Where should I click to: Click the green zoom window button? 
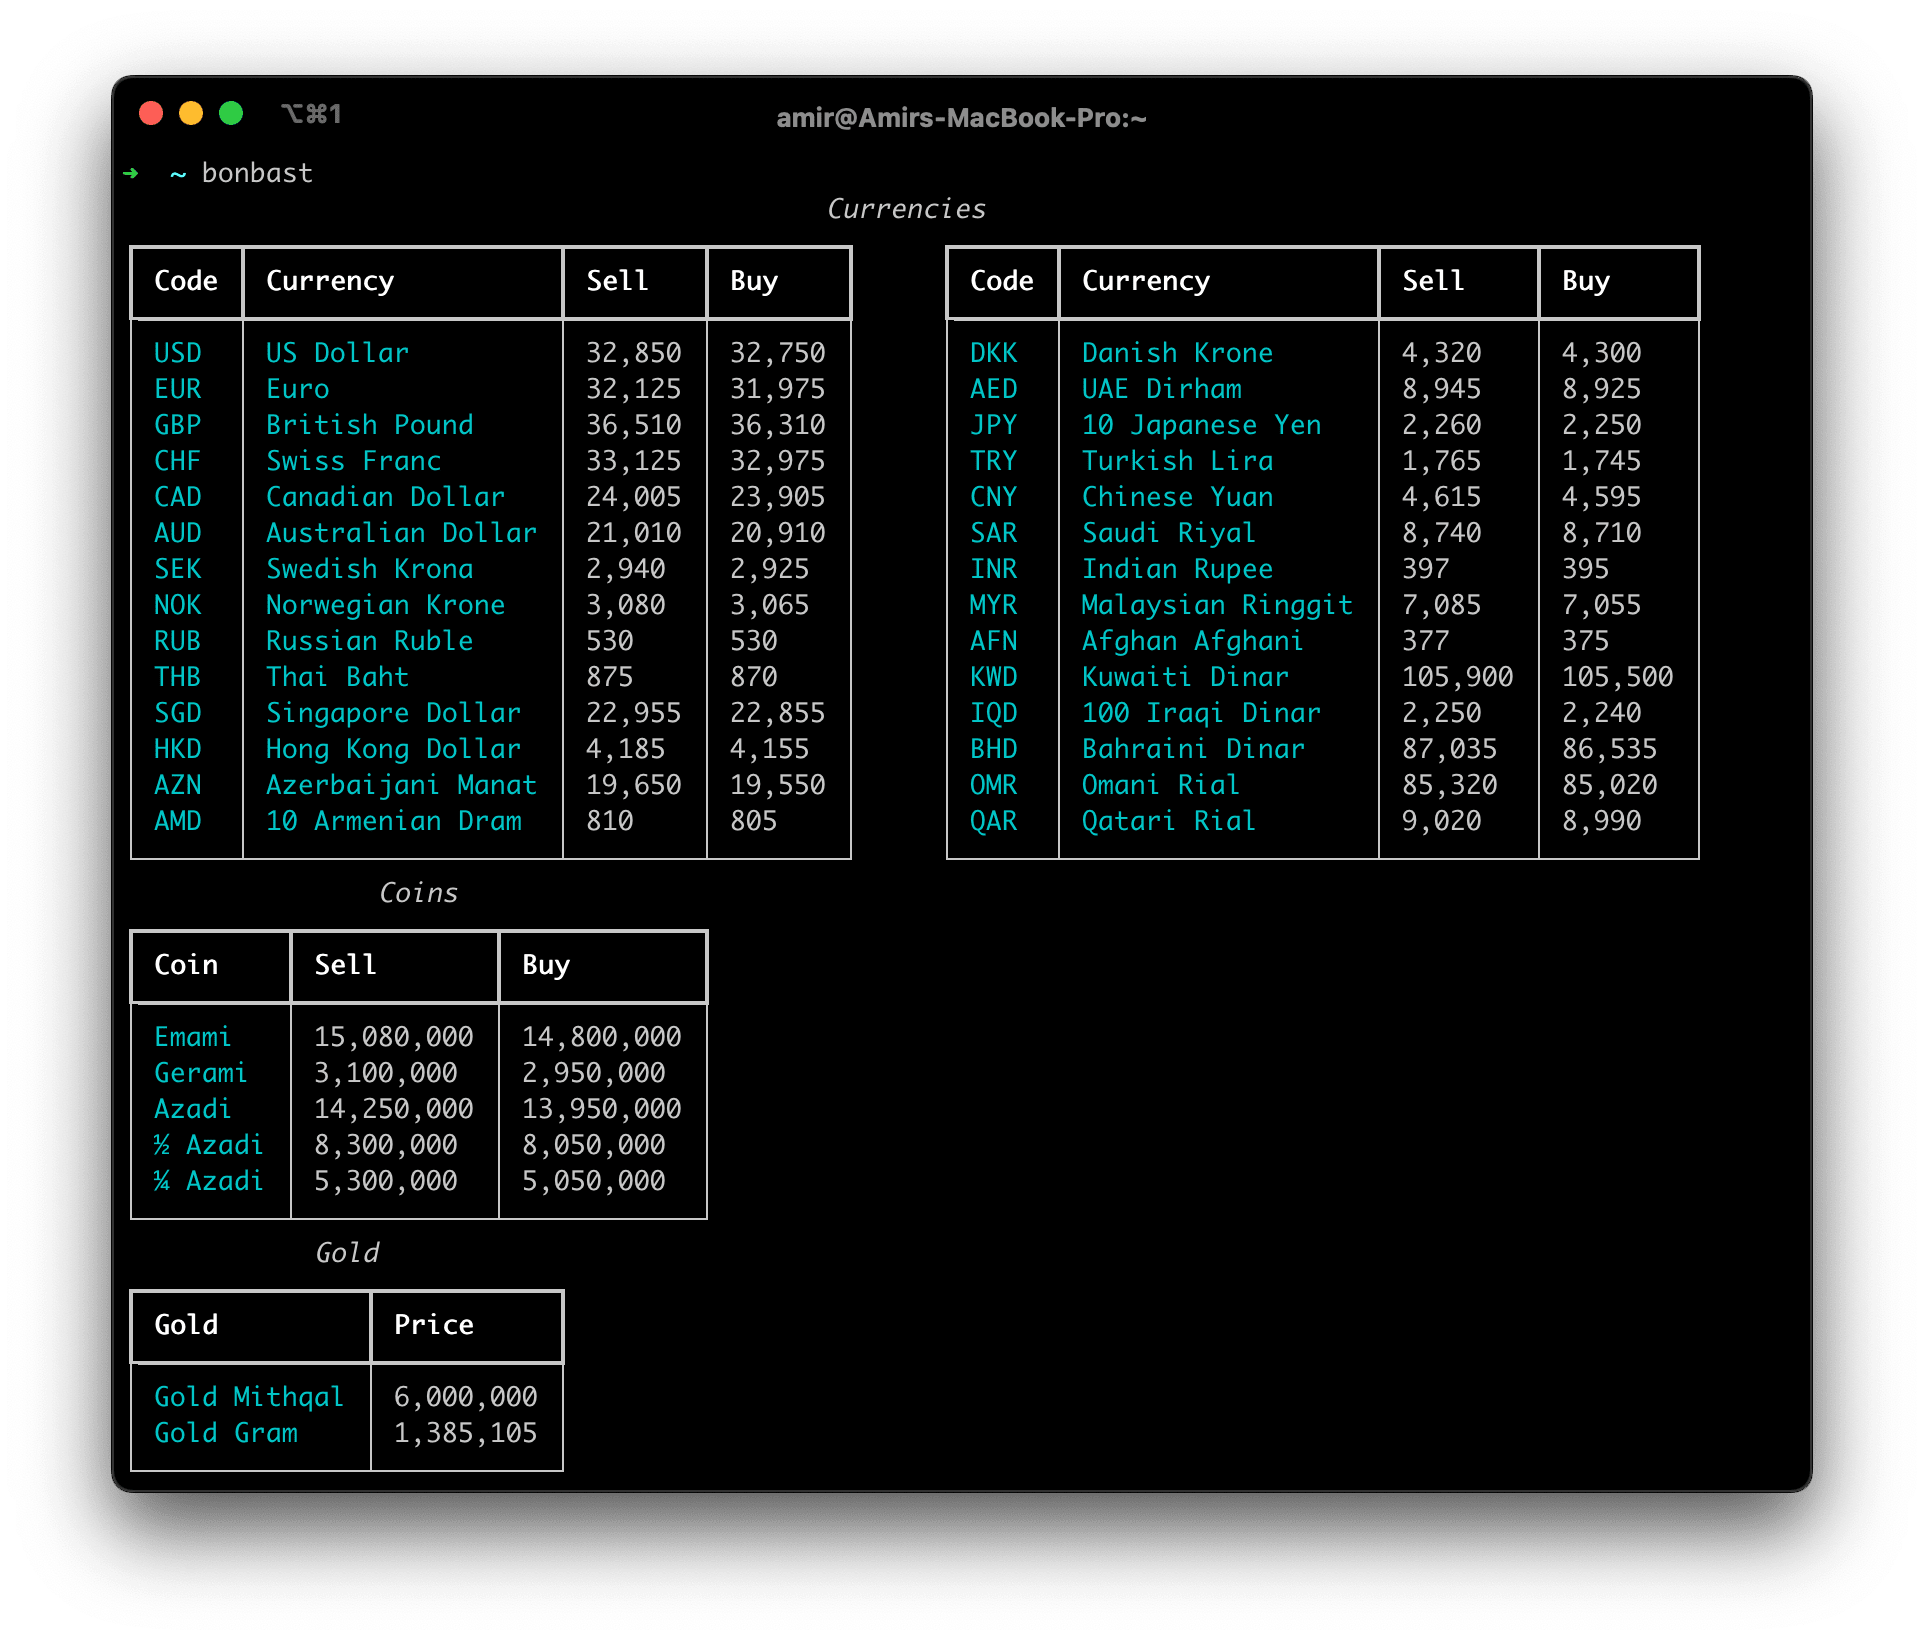point(231,113)
